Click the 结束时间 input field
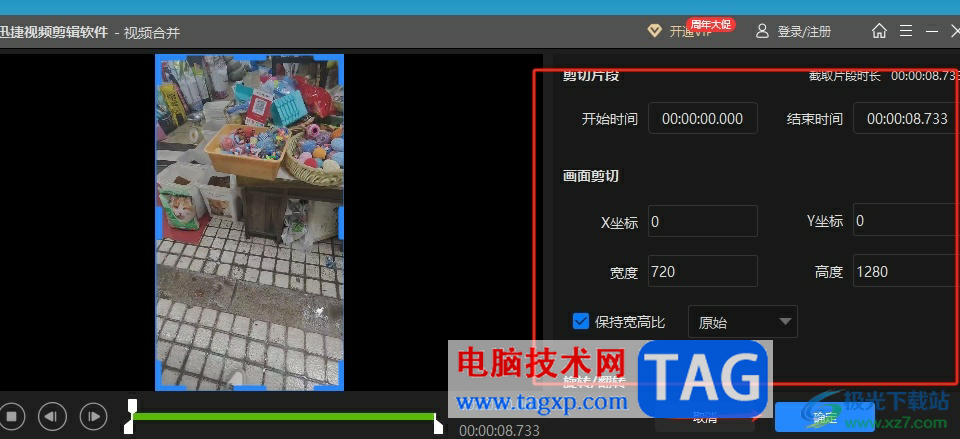The width and height of the screenshot is (960, 439). click(x=906, y=118)
